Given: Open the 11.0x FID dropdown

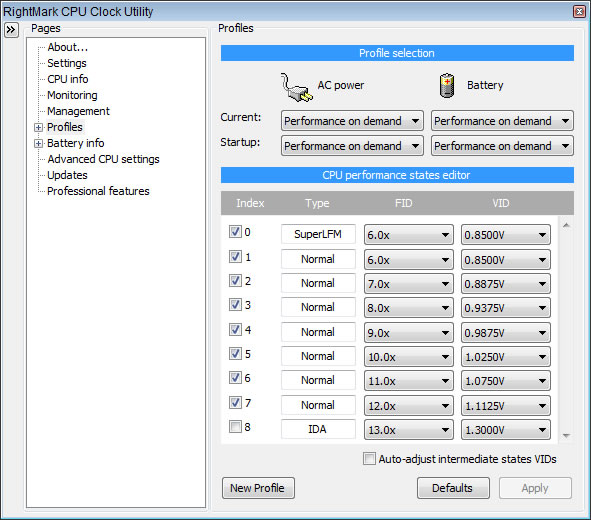Looking at the screenshot, I should (x=409, y=381).
